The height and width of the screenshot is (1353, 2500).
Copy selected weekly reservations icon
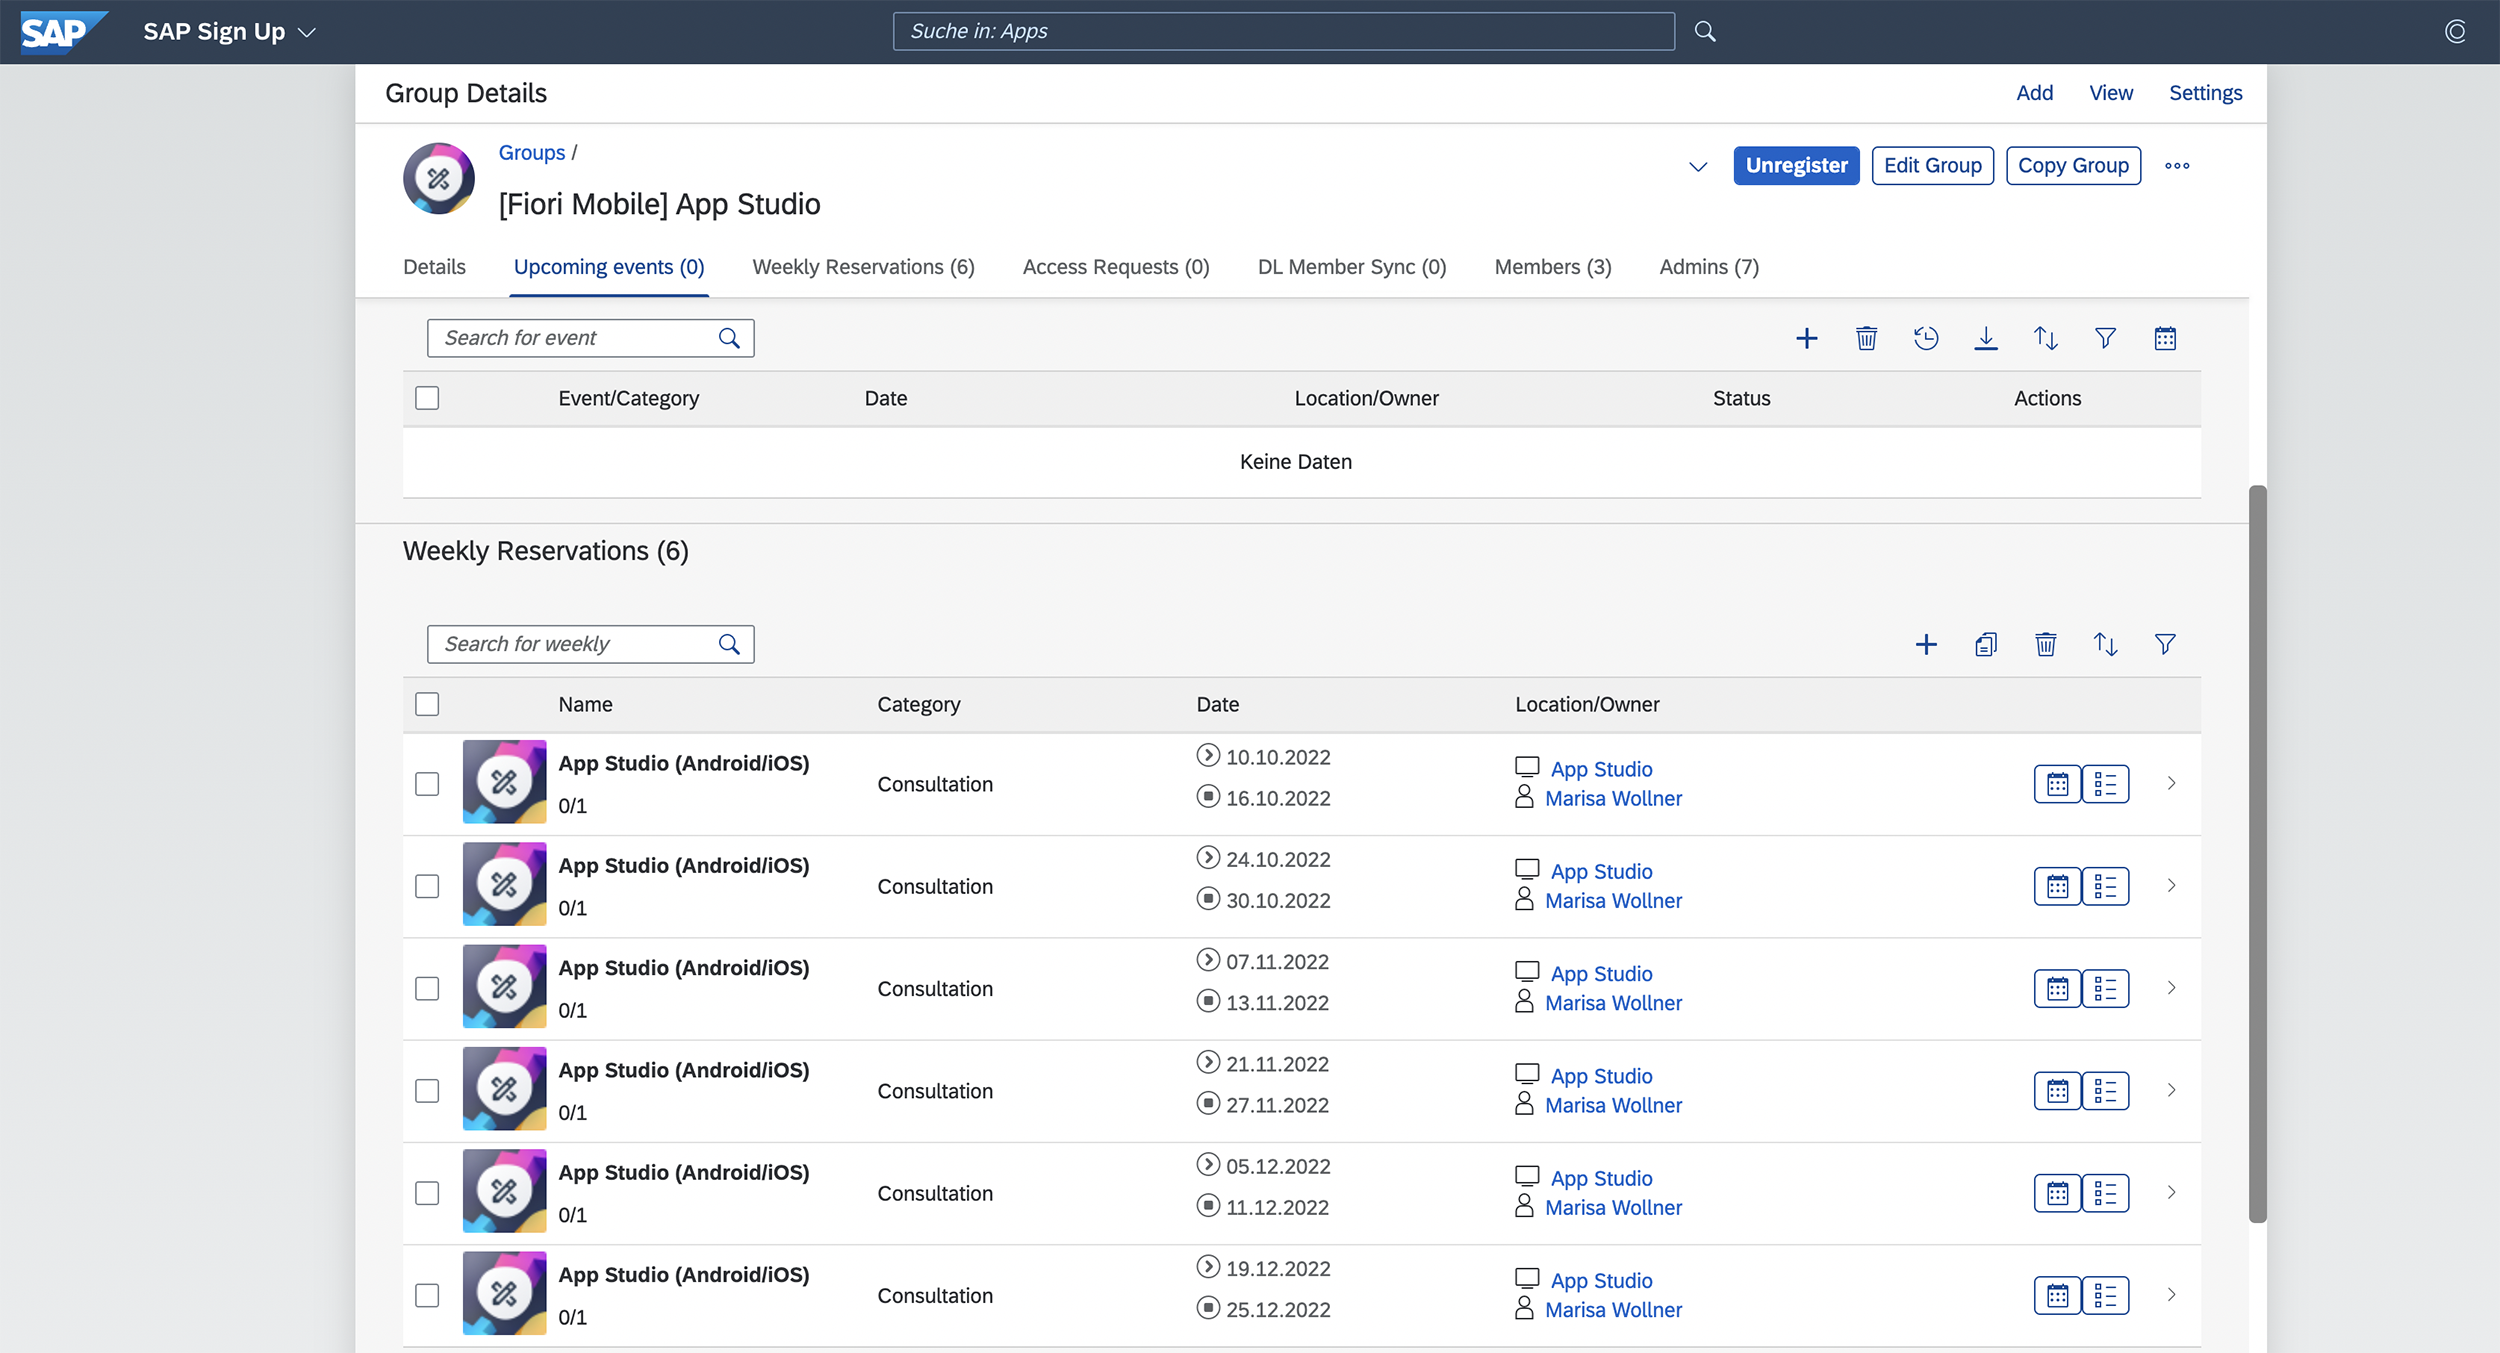(x=1986, y=644)
